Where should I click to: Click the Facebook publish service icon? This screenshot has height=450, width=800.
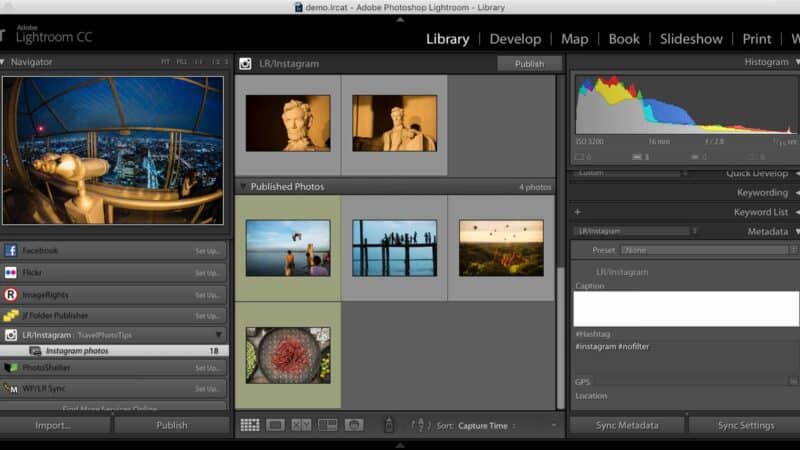tap(11, 251)
